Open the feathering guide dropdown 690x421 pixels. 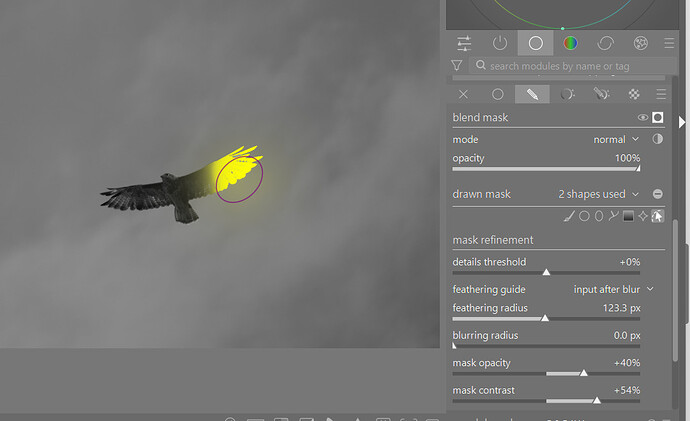[x=613, y=289]
